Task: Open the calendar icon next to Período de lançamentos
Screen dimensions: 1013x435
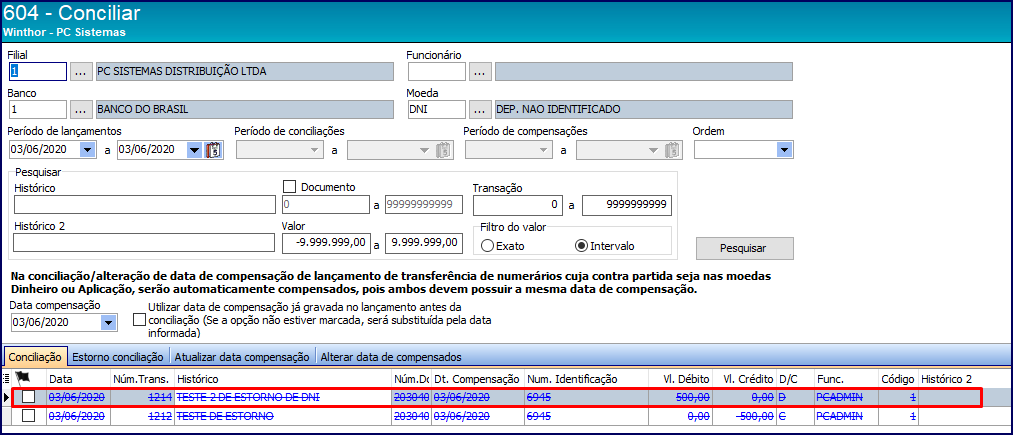Action: (213, 149)
